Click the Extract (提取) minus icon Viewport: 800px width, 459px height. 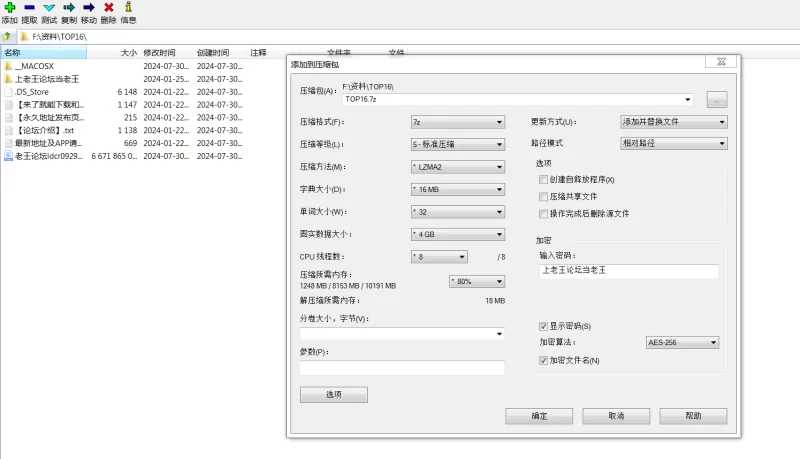(29, 7)
